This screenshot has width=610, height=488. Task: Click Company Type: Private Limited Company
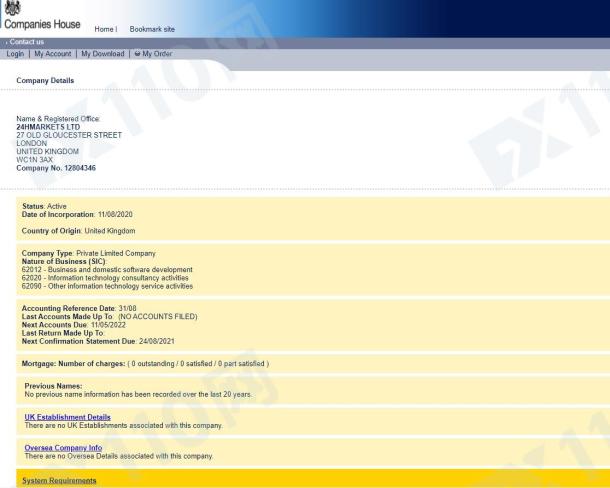pyautogui.click(x=89, y=253)
